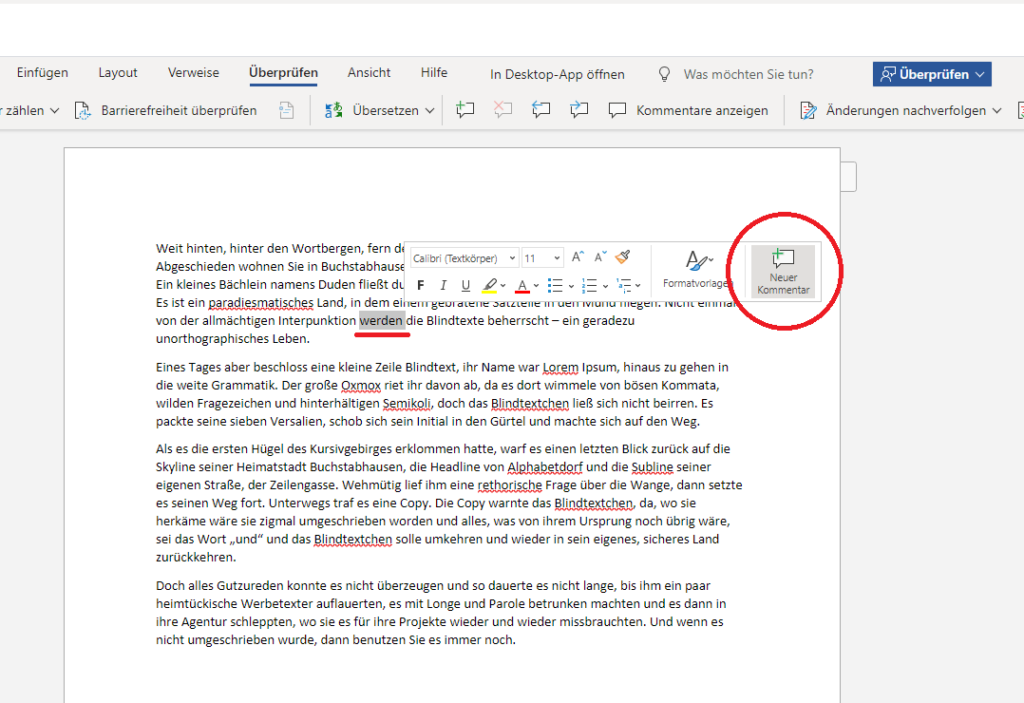The height and width of the screenshot is (703, 1024).
Task: Go to previous comment in ribbon
Action: pos(541,110)
